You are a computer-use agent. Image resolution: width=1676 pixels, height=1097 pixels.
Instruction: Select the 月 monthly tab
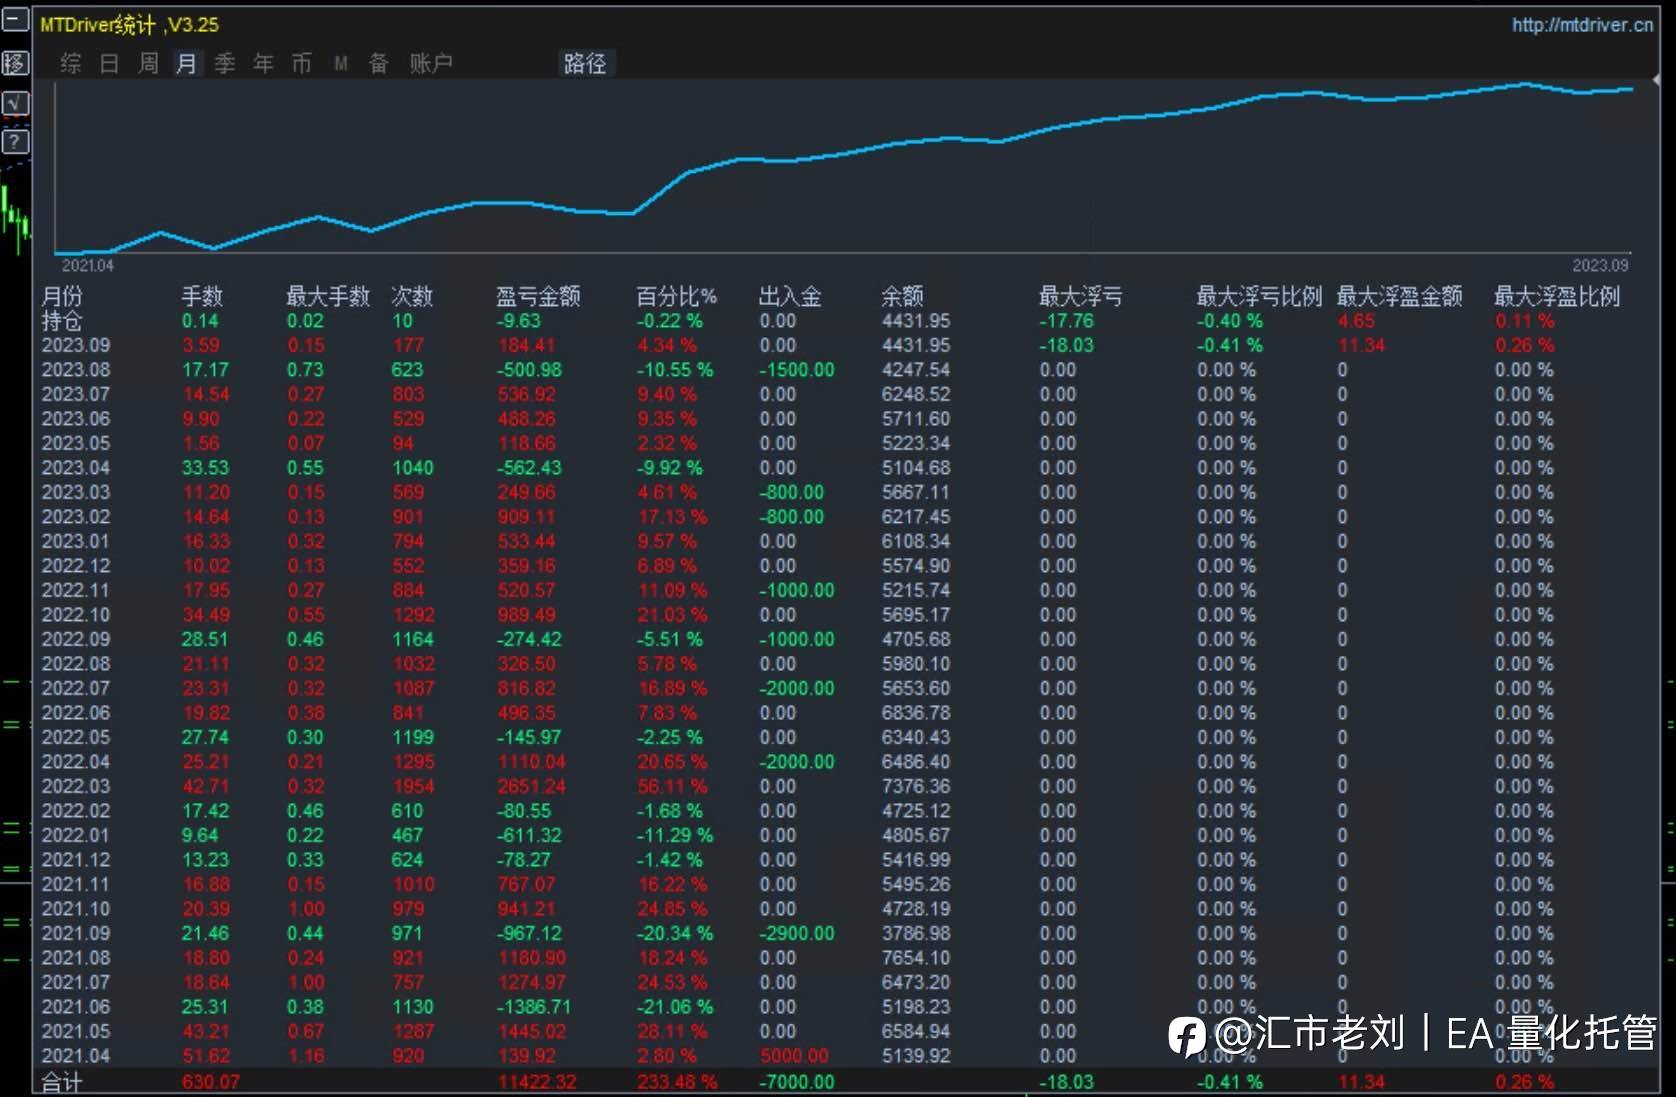coord(186,64)
